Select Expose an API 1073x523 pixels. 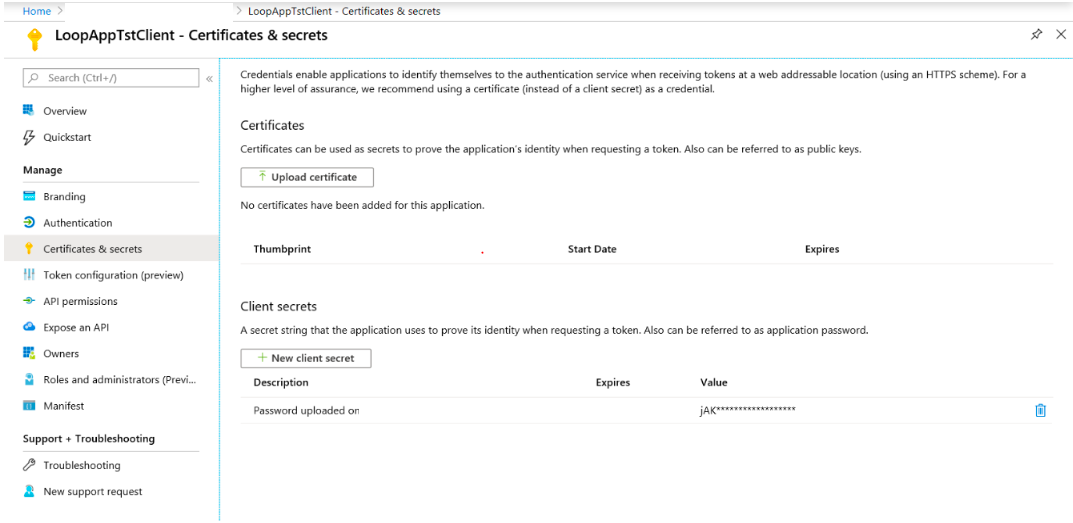76,327
